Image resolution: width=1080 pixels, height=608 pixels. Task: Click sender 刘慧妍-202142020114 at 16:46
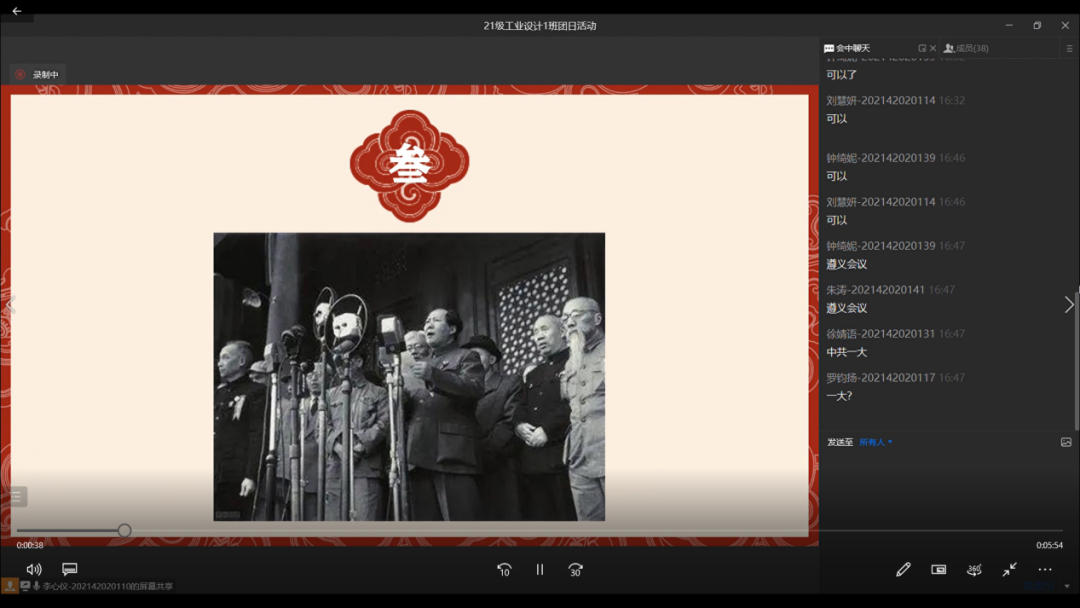881,202
